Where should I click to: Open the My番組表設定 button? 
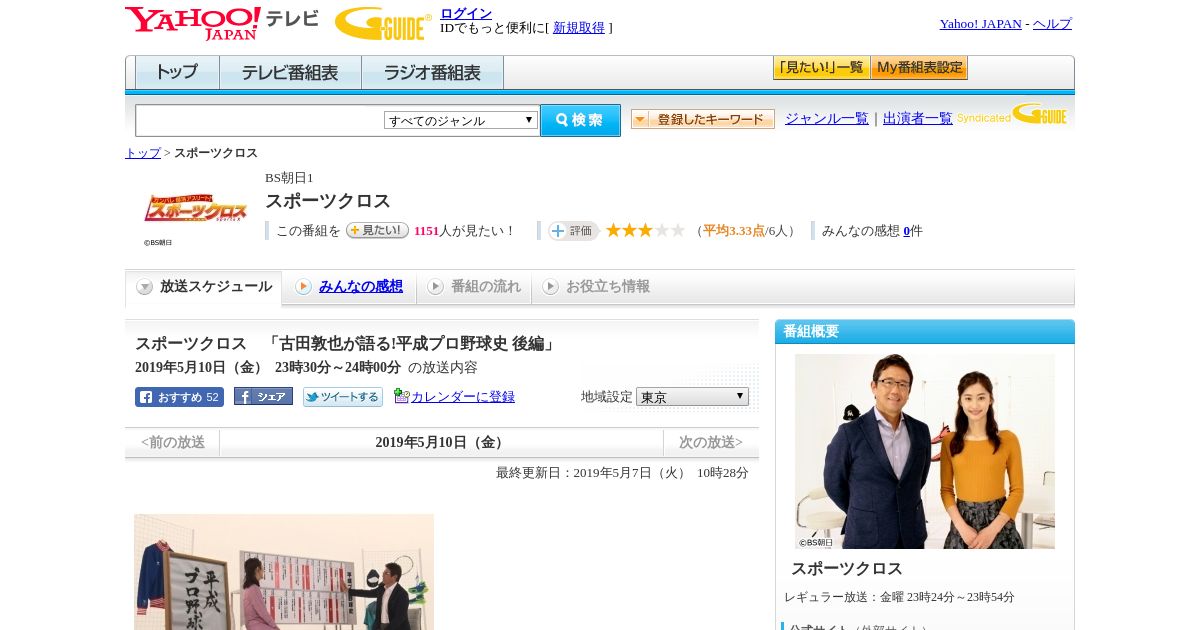pyautogui.click(x=919, y=68)
